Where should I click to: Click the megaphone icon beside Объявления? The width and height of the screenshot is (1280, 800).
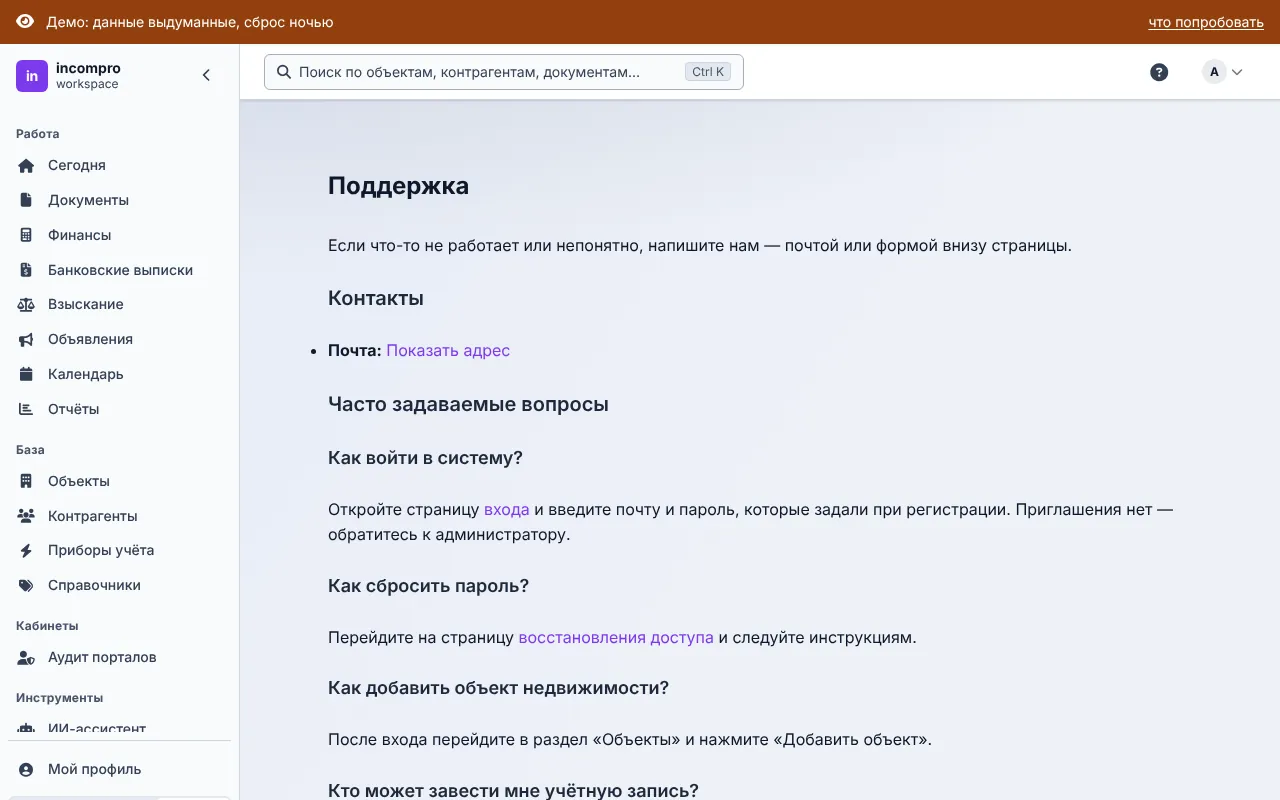coord(27,339)
